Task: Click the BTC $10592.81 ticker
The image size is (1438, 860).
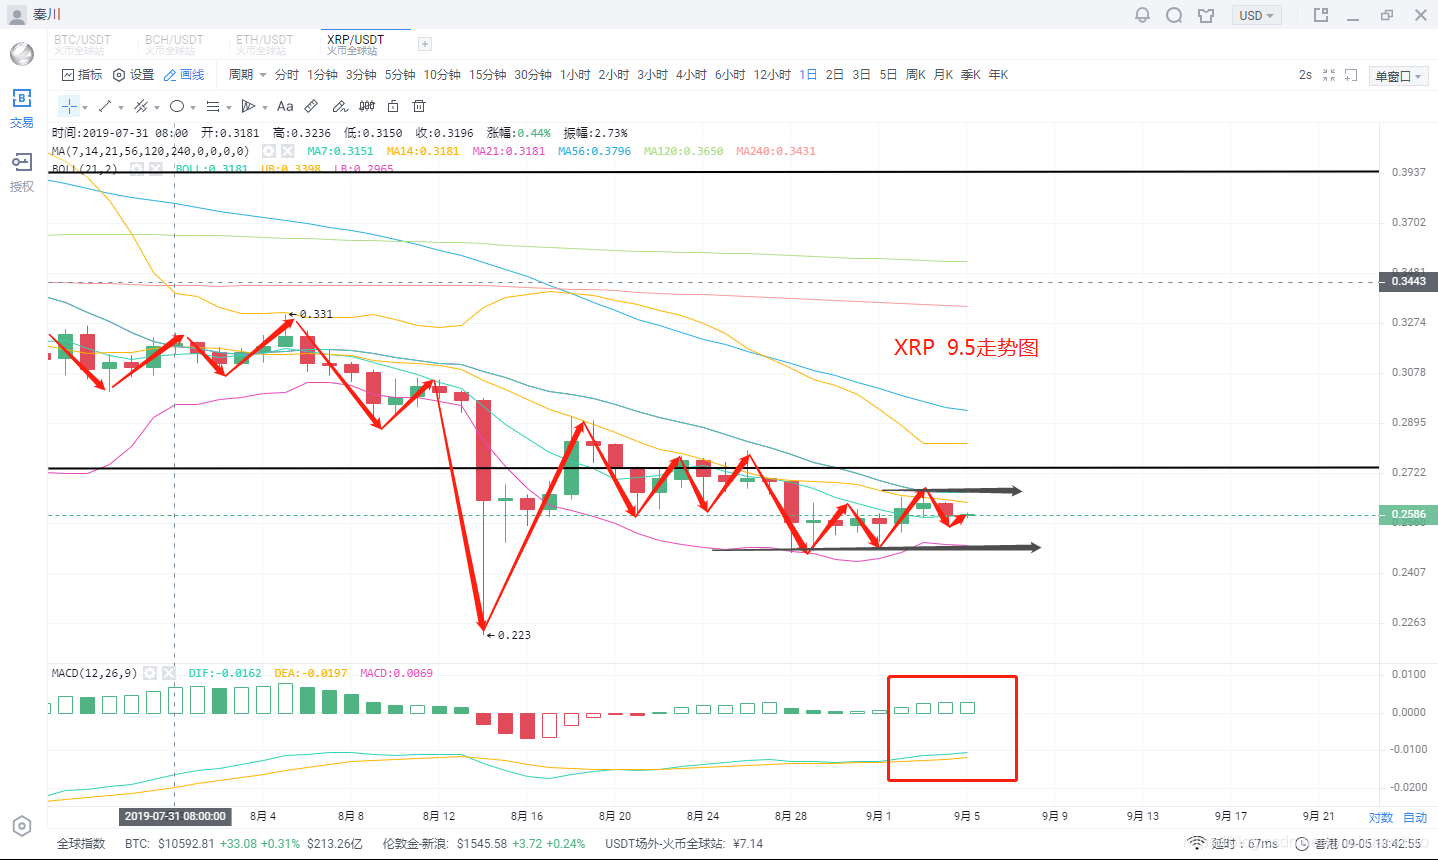Action: point(244,843)
